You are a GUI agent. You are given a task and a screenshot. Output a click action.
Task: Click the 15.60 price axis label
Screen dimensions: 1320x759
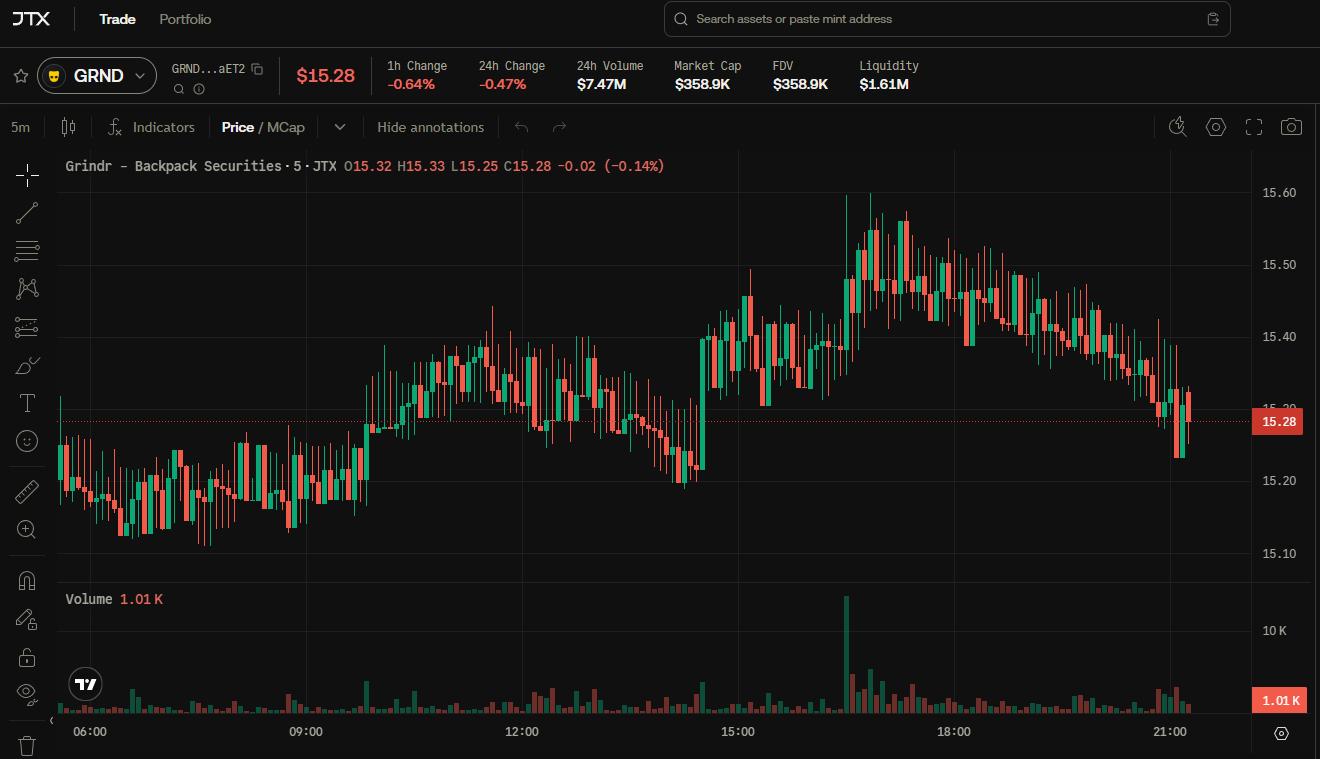(x=1279, y=193)
